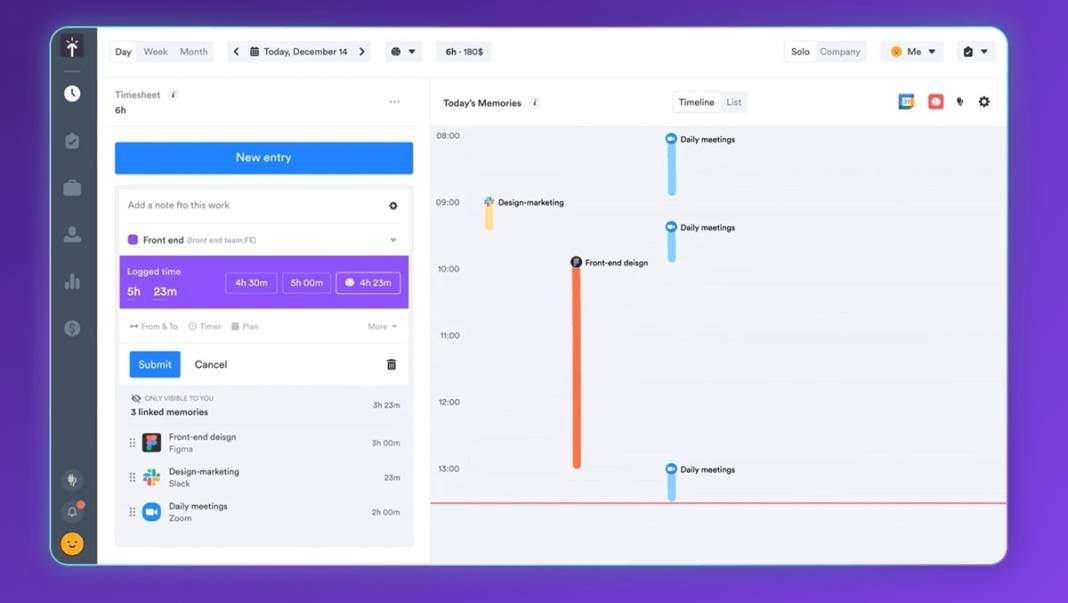Open Today's Memories settings gear
The height and width of the screenshot is (603, 1068).
click(x=984, y=102)
